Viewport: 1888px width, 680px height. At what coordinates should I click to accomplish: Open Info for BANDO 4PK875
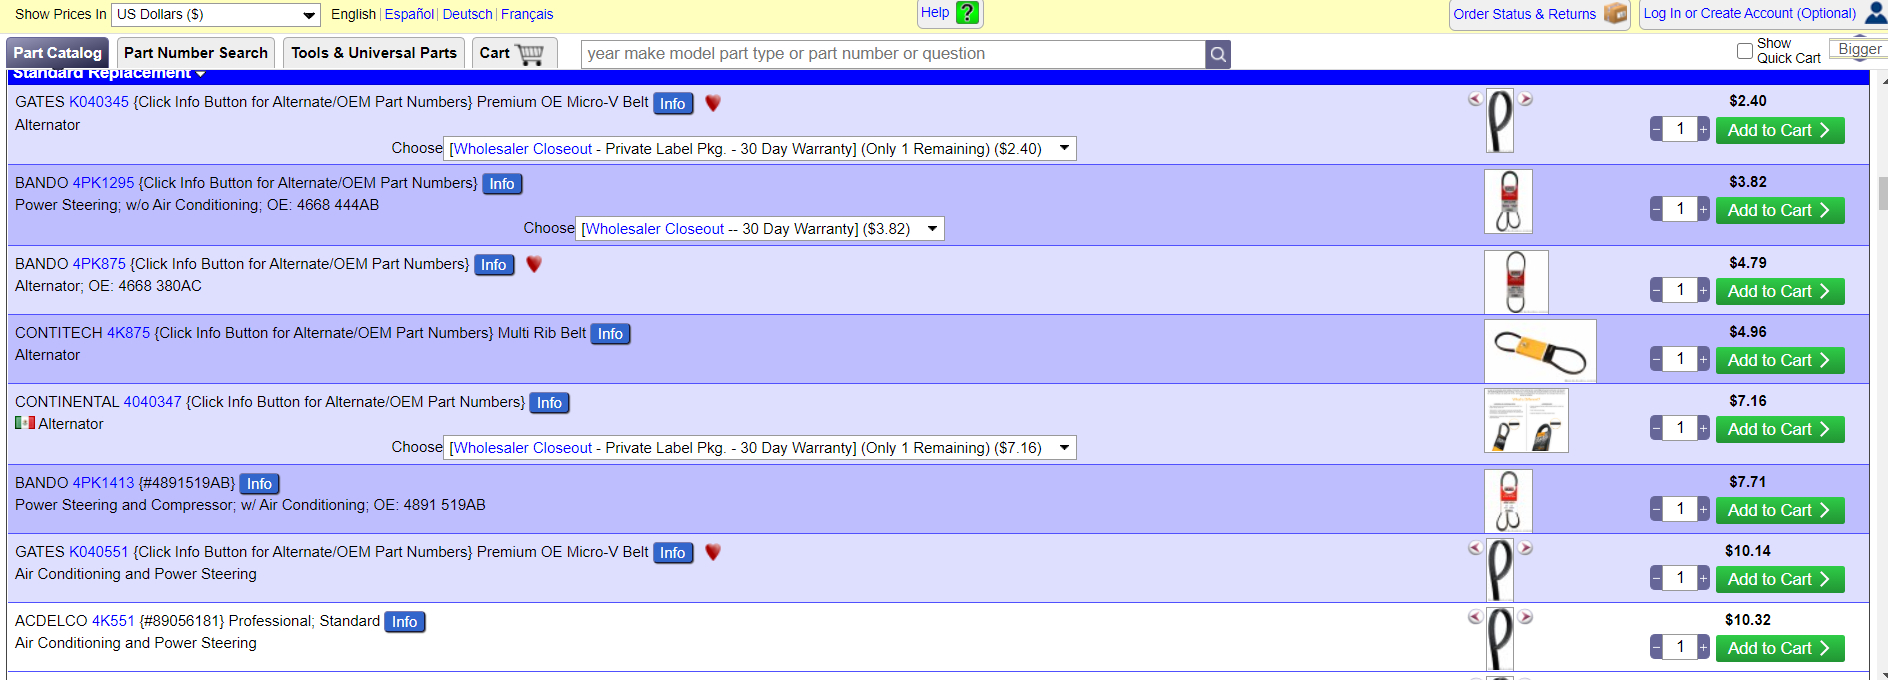tap(494, 265)
